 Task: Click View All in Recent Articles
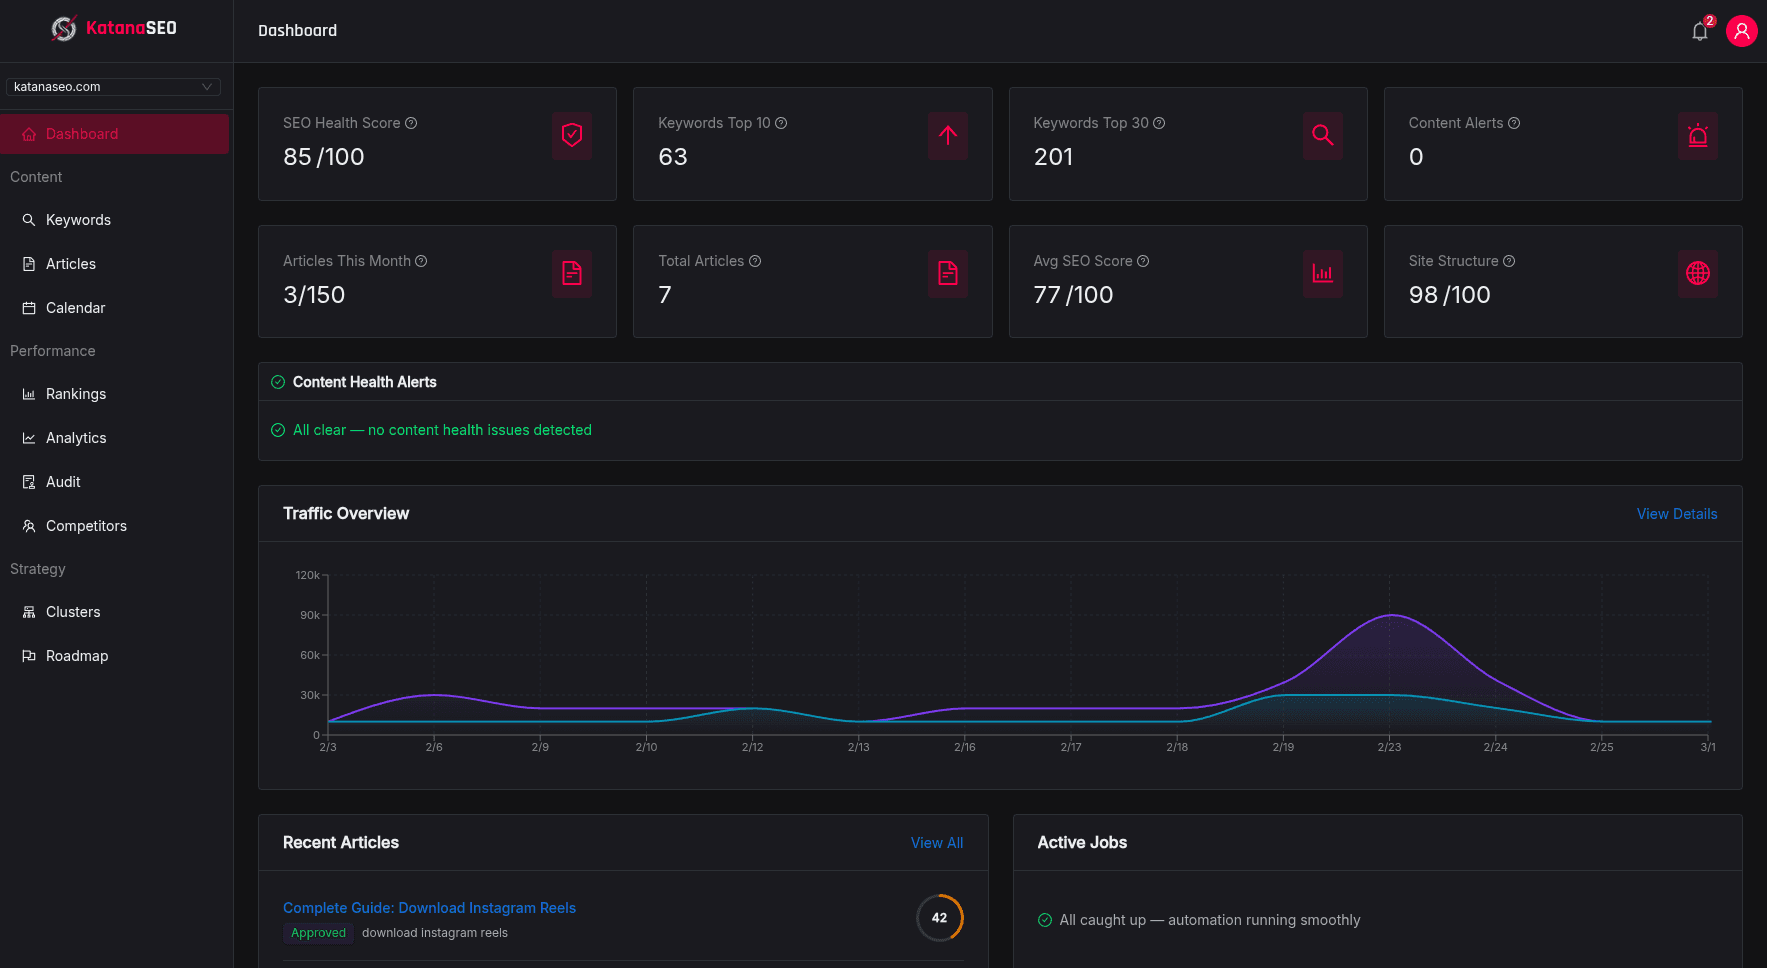(936, 842)
